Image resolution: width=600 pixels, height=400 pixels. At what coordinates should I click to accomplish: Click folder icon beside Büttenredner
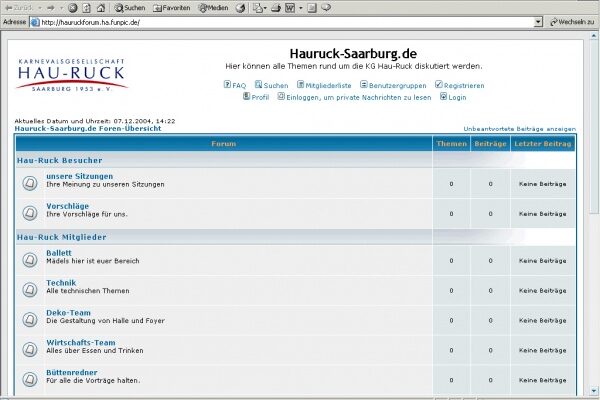pos(29,379)
